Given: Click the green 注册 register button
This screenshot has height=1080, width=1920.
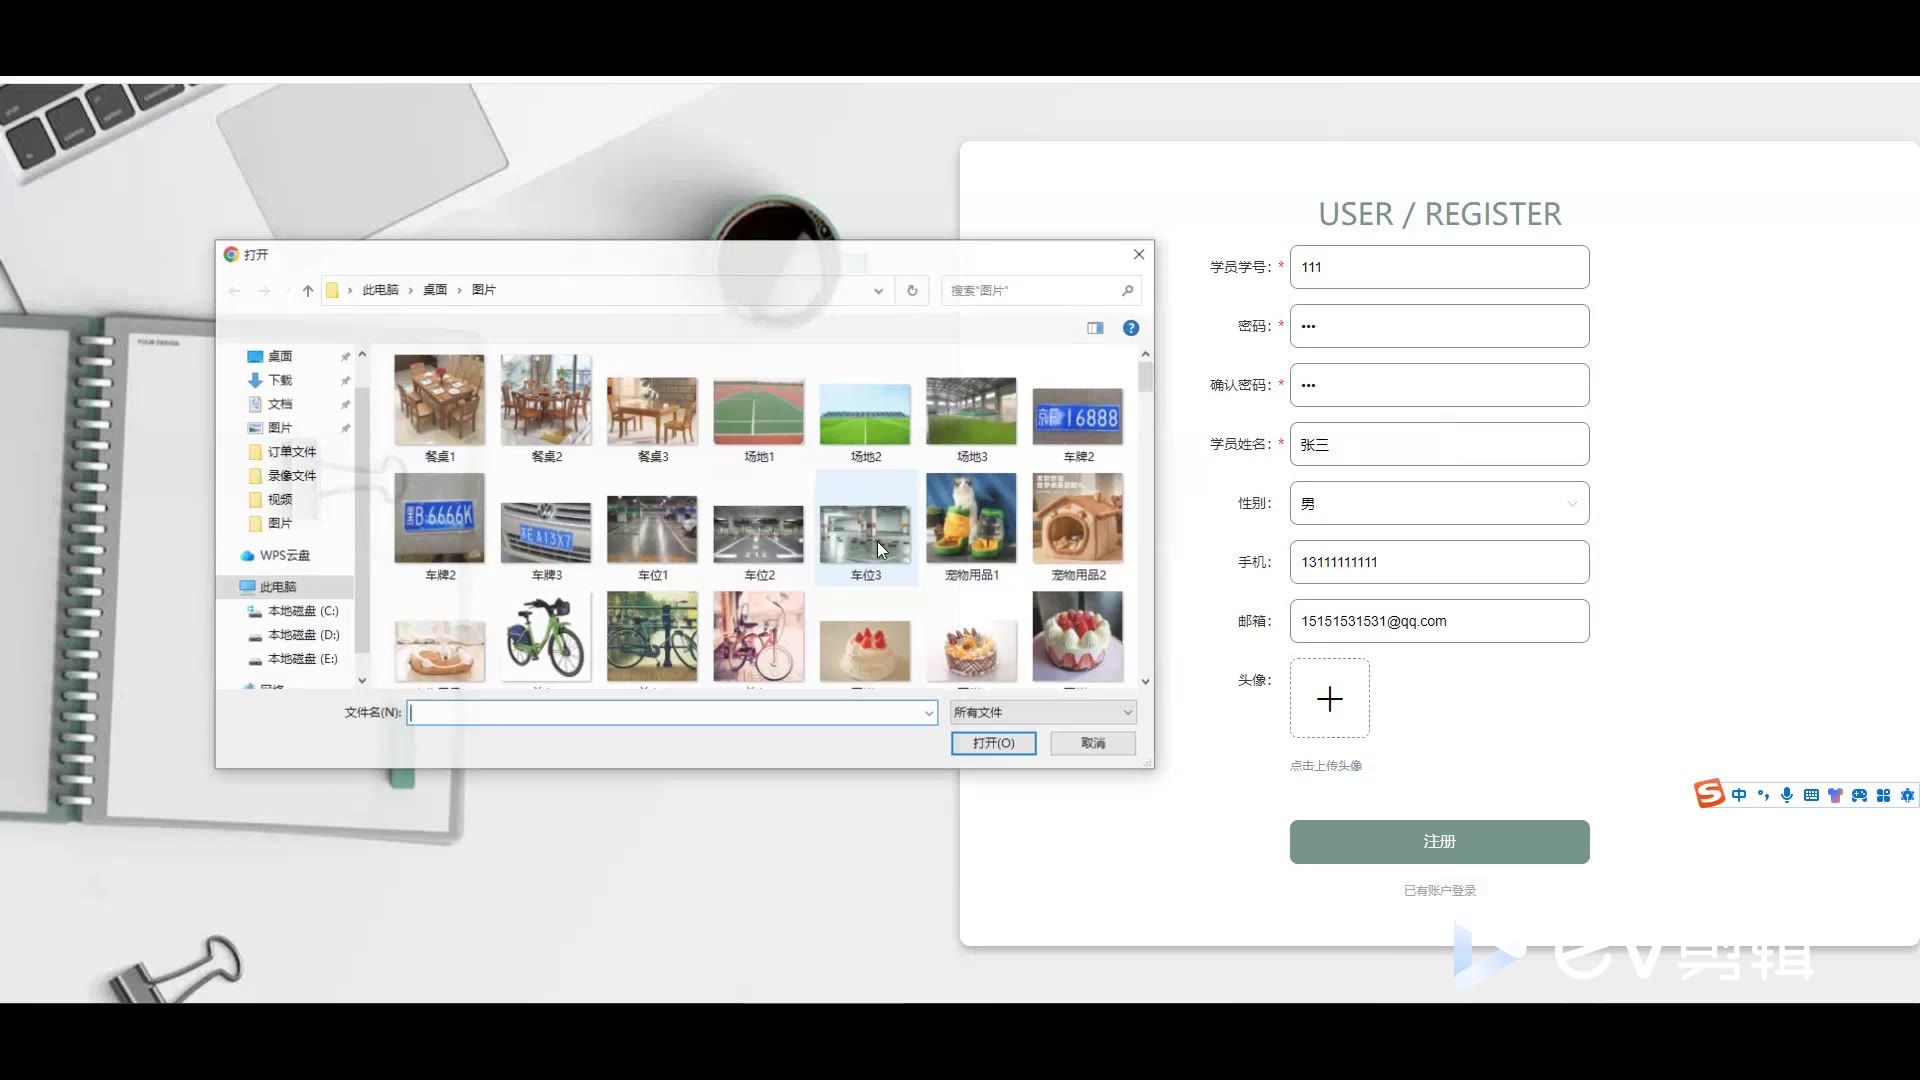Looking at the screenshot, I should click(x=1439, y=841).
